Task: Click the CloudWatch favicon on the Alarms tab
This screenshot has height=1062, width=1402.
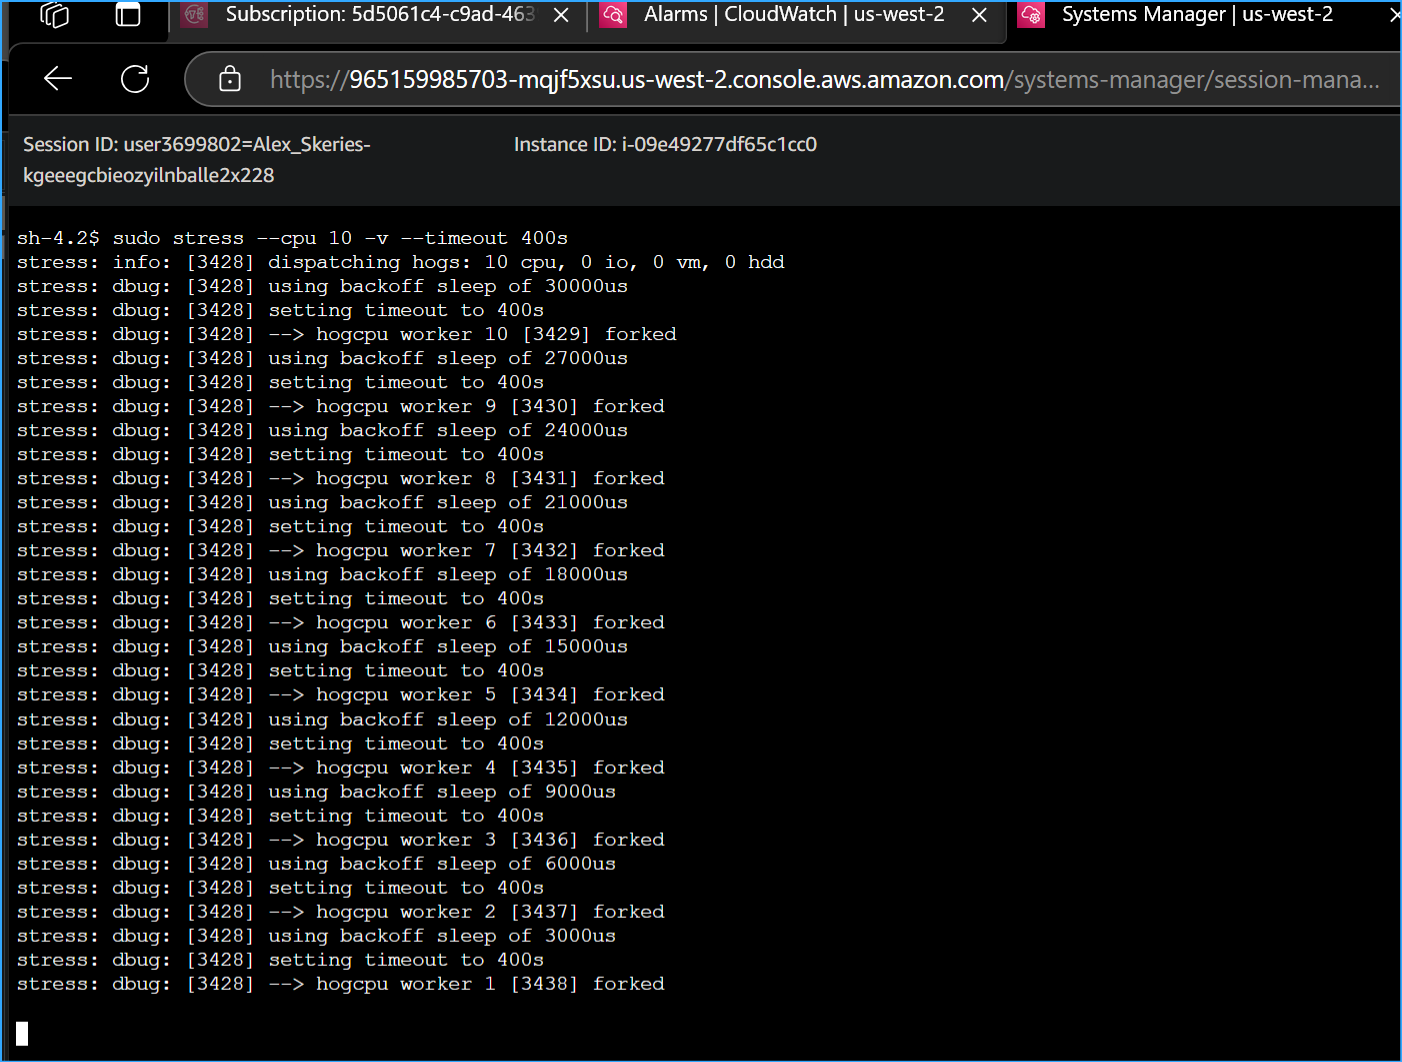Action: pos(613,15)
